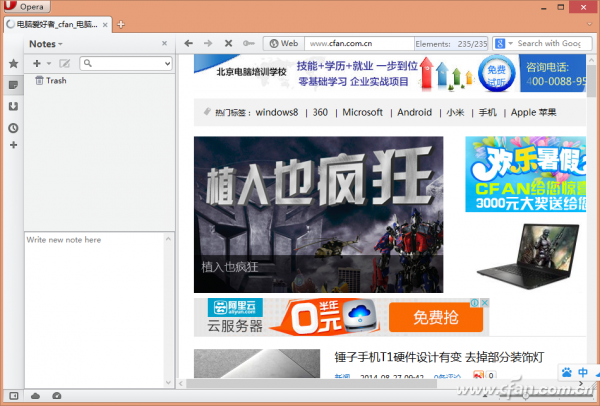Open the 欢乐暑假 CFAN promo banner
Screen dimensions: 600x406
(x=525, y=174)
